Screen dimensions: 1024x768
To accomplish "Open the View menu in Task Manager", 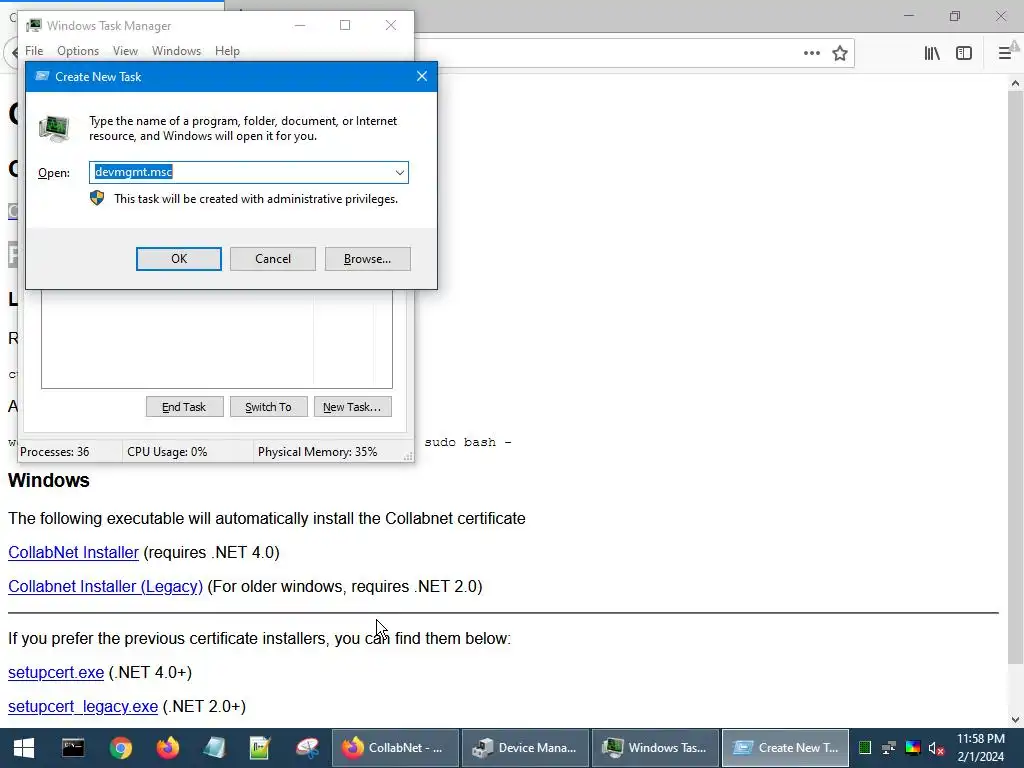I will (125, 51).
